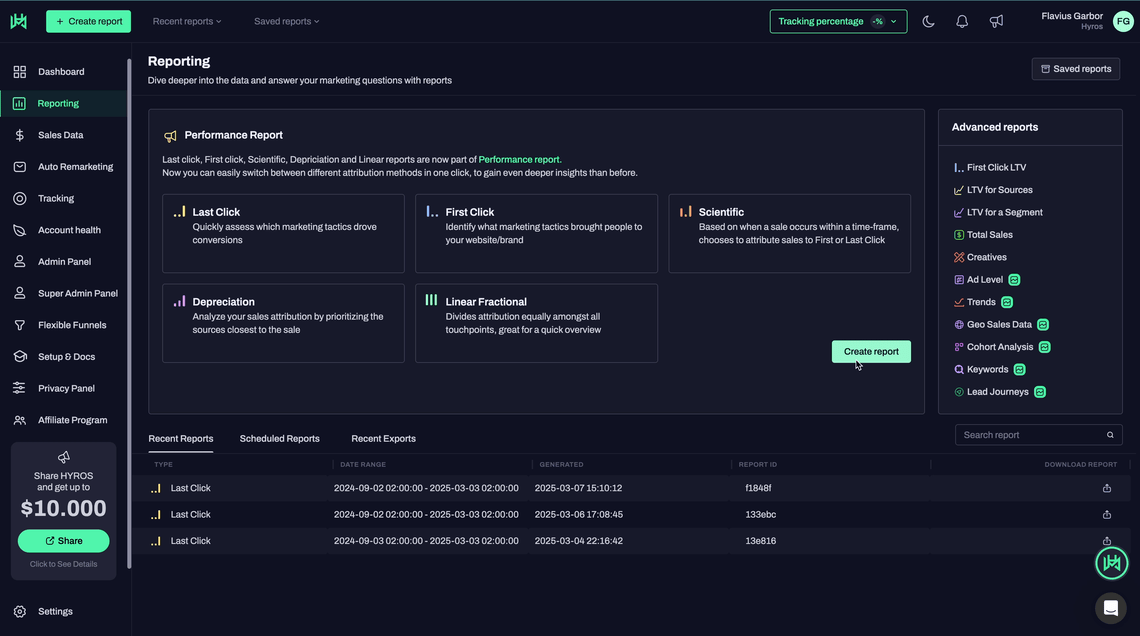Click the FG user avatar
Screen dimensions: 1140x636
1123,21
